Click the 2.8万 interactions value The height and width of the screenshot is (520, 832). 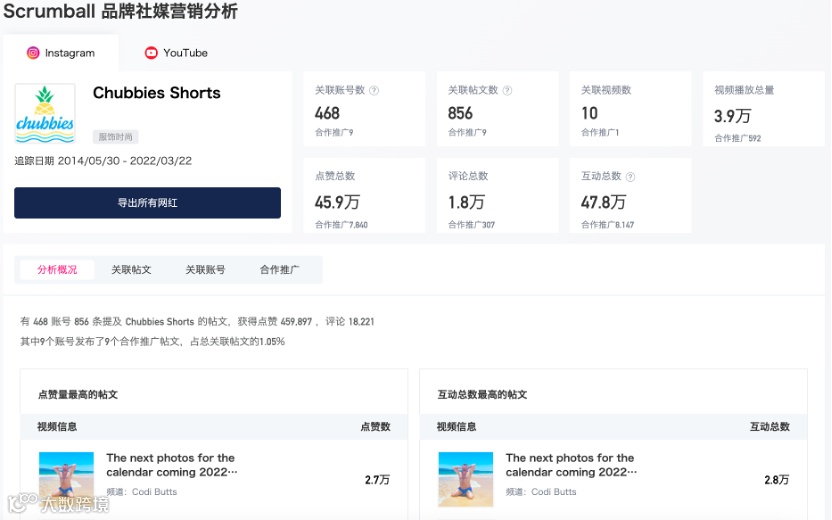click(x=777, y=480)
